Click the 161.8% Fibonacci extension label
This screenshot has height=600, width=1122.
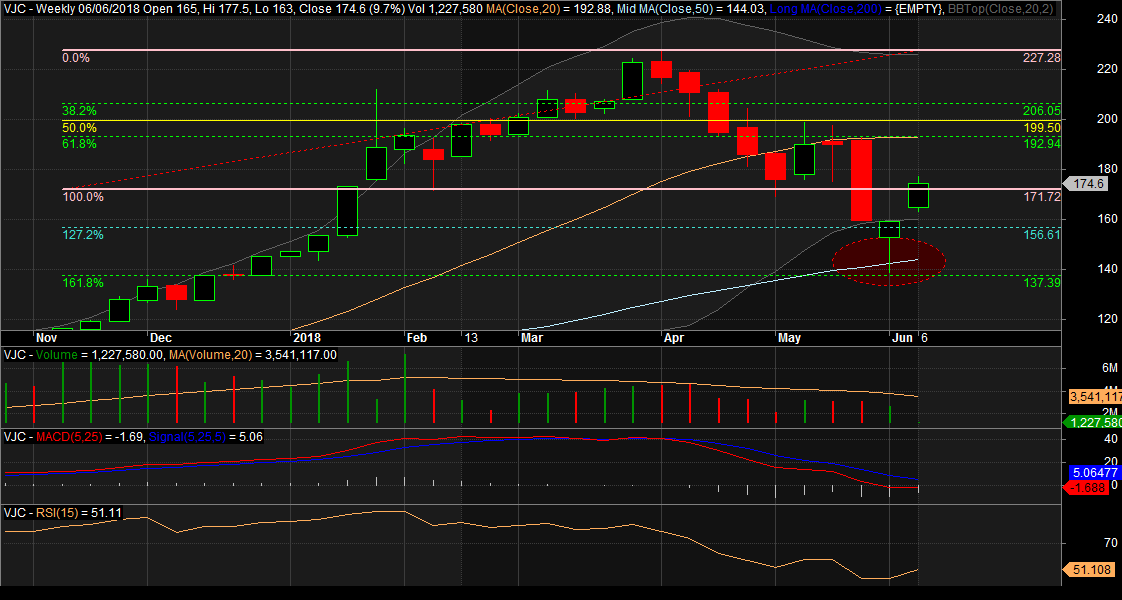pos(83,283)
